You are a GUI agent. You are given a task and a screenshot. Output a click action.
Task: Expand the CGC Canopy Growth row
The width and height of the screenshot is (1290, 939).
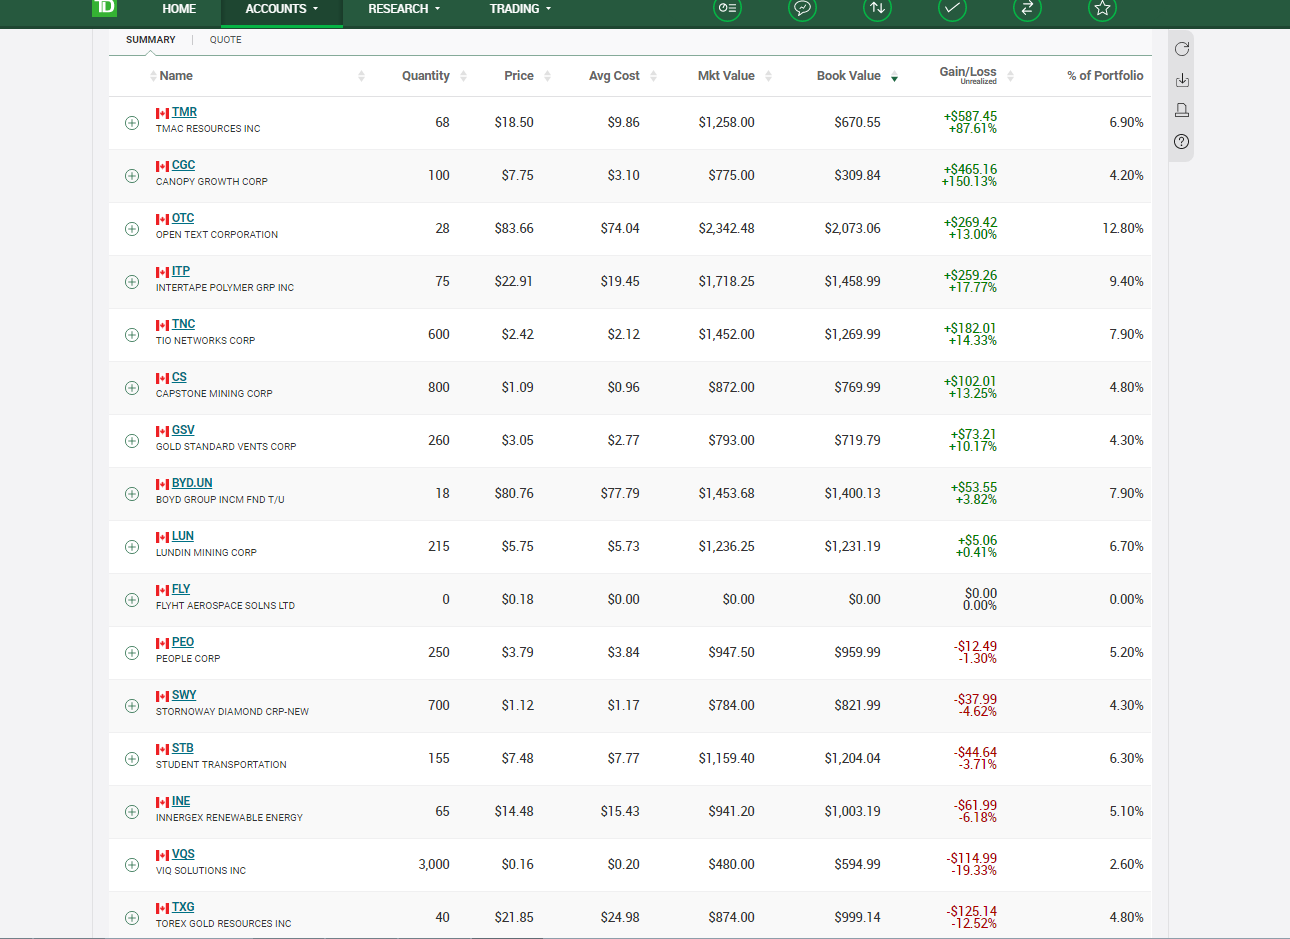pos(131,176)
